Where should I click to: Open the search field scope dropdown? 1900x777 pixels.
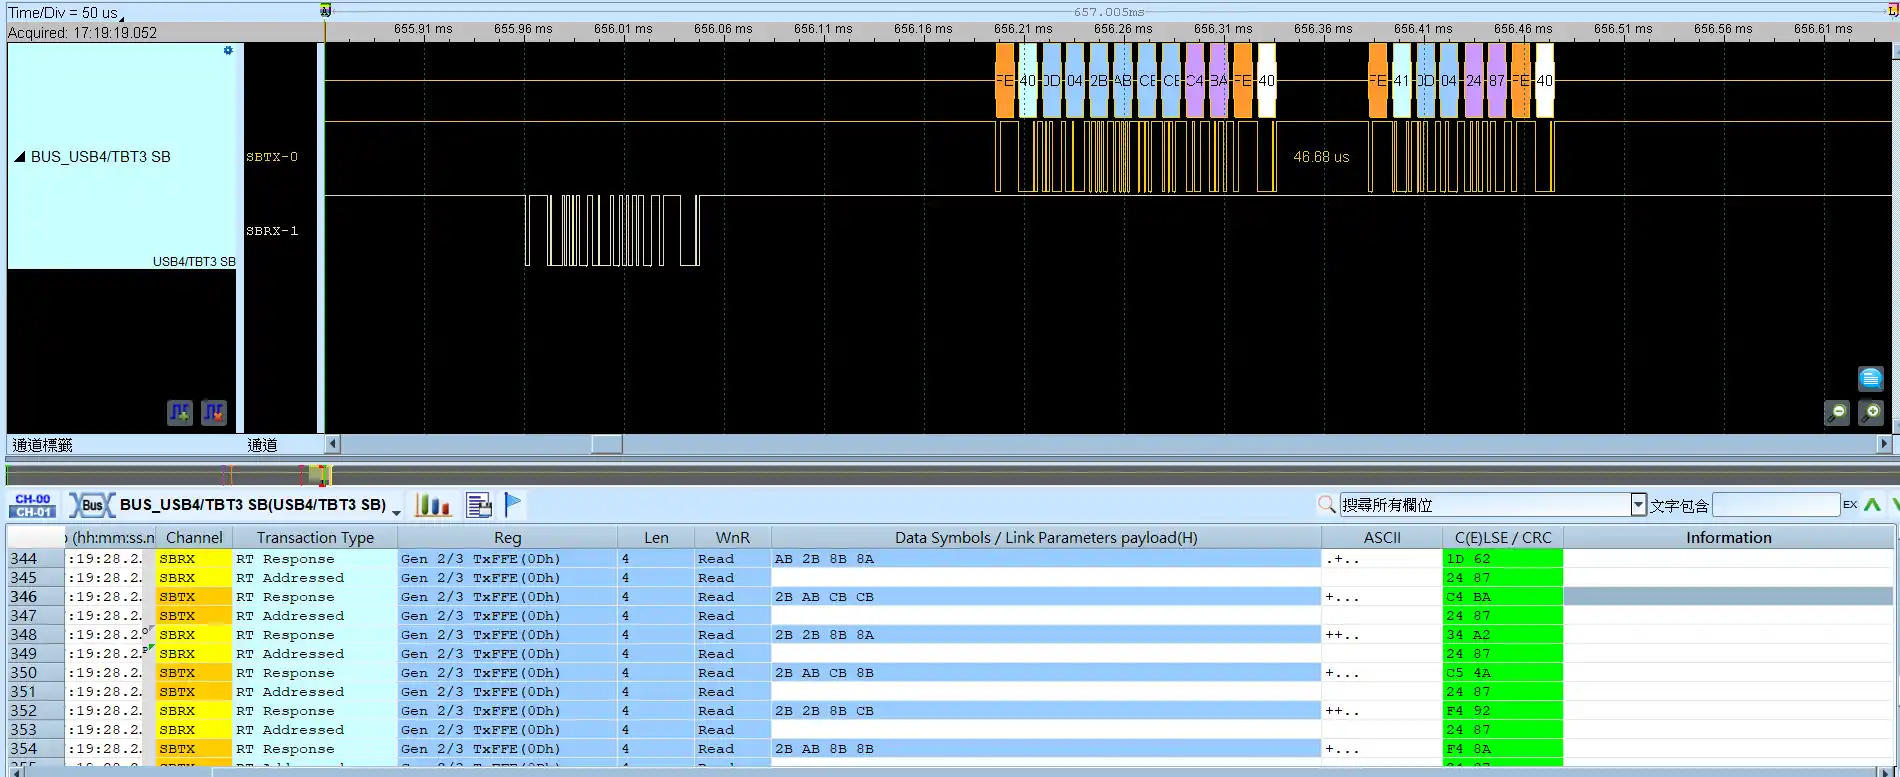point(1638,505)
